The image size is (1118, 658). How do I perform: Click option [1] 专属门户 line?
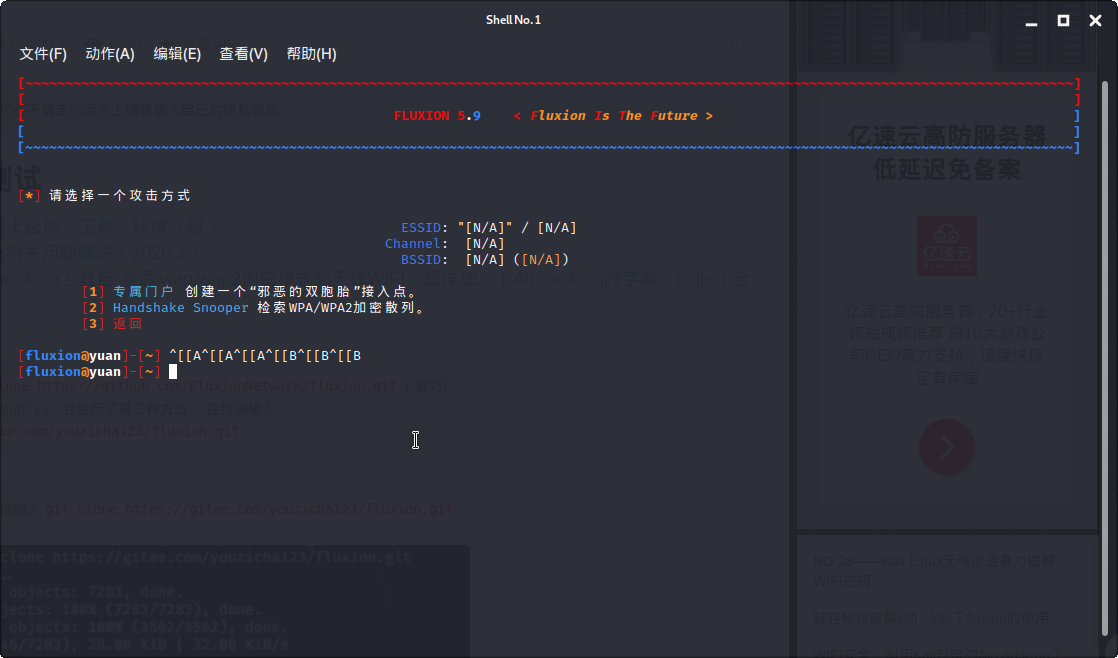pyautogui.click(x=250, y=292)
